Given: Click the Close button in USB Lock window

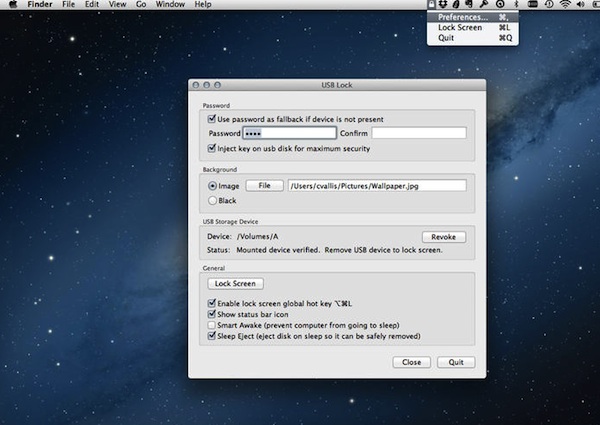Looking at the screenshot, I should pos(411,362).
